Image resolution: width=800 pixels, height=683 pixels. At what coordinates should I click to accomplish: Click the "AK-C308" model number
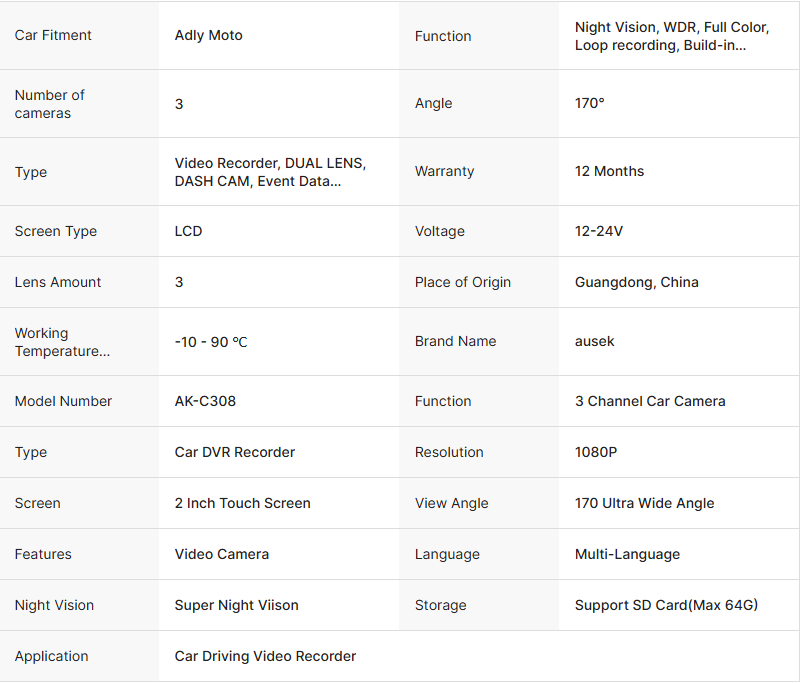pyautogui.click(x=205, y=401)
